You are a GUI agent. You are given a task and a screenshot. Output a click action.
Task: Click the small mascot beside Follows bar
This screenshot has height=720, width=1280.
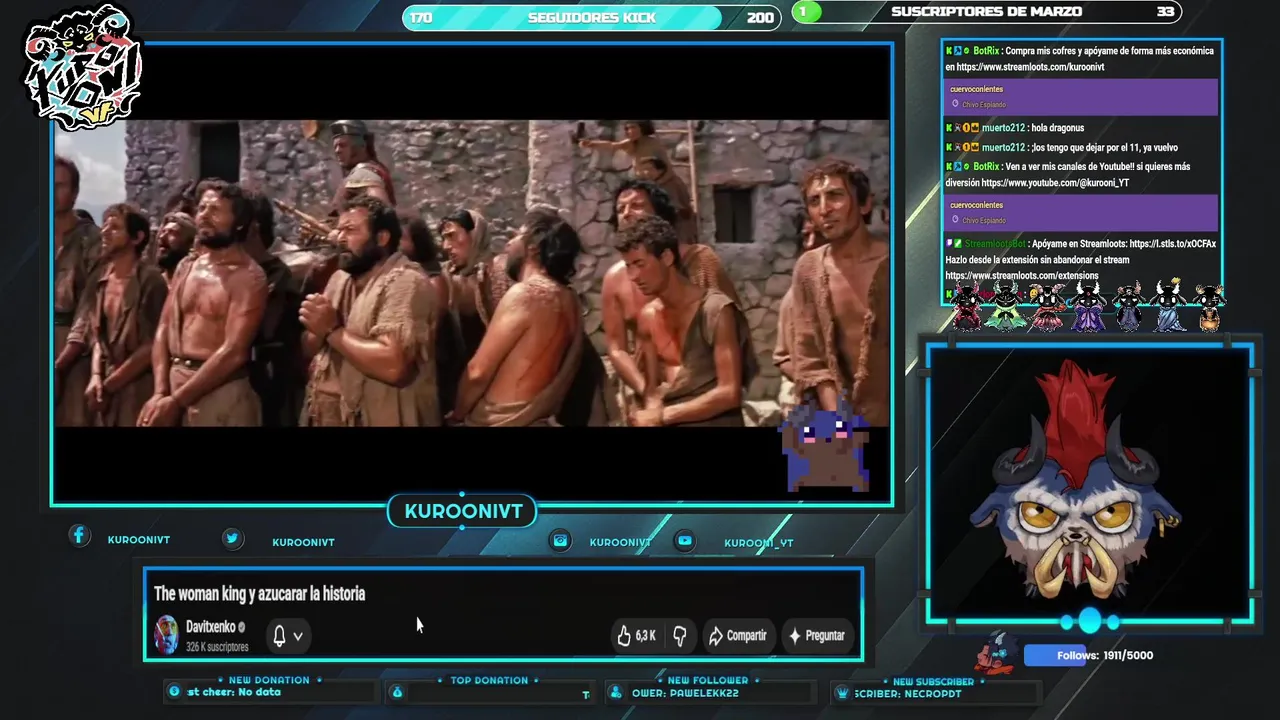[996, 655]
